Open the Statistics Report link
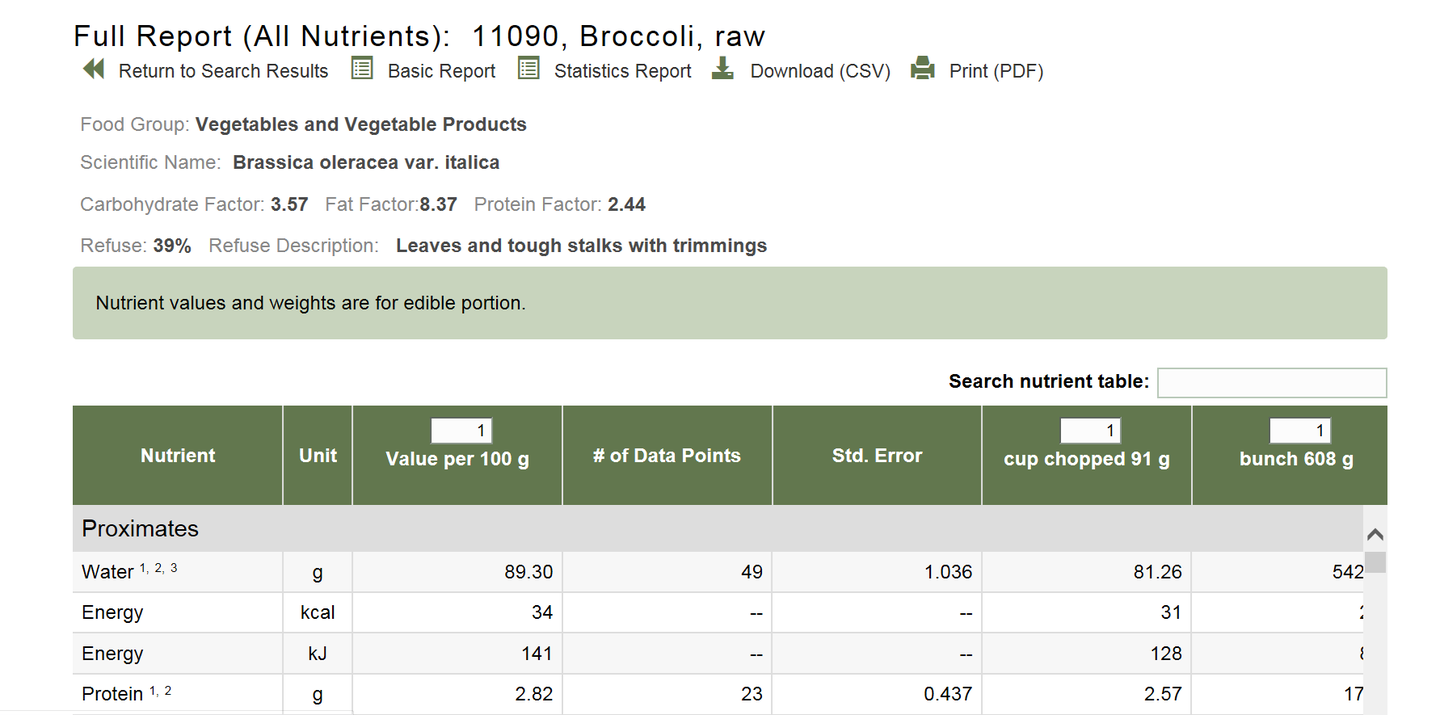Viewport: 1440px width, 715px height. tap(622, 71)
